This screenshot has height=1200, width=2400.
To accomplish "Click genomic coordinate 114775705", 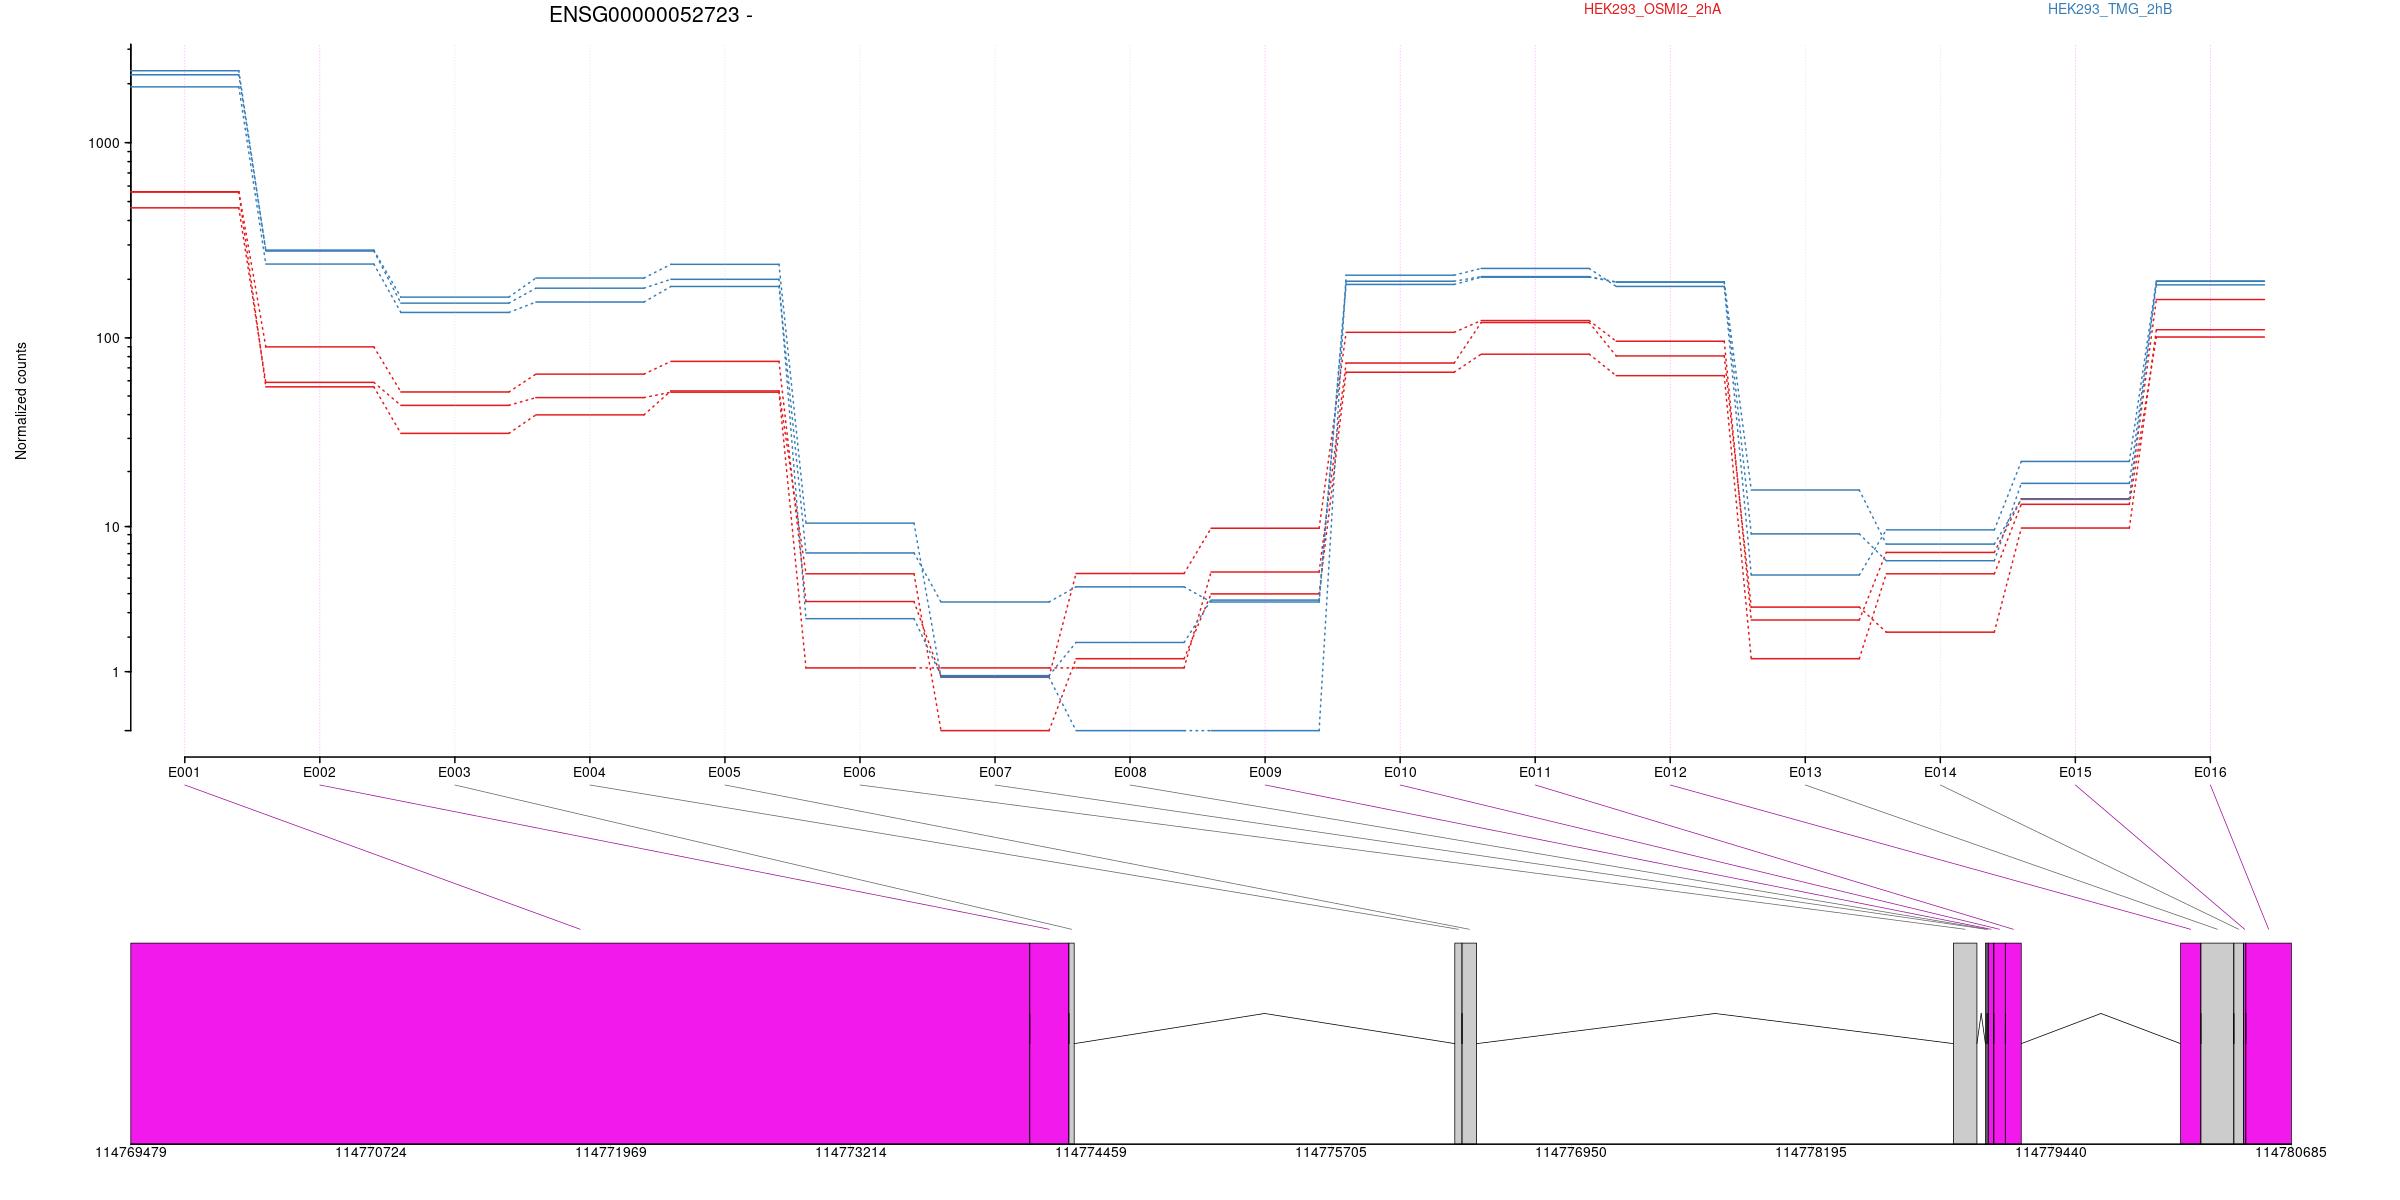I will pos(1331,1152).
